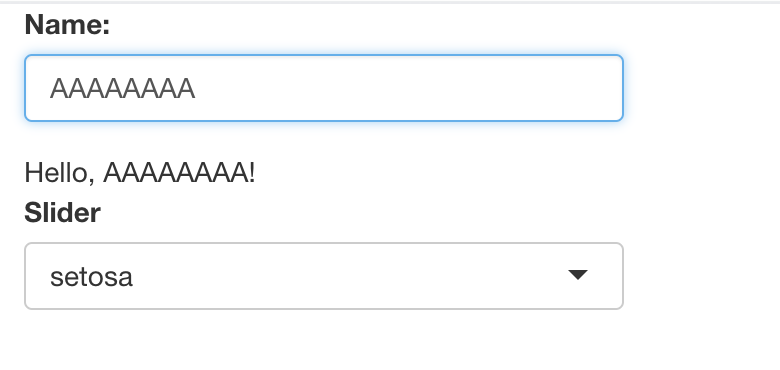Viewport: 780px width, 370px height.
Task: Click blank space below the setosa dropdown
Action: [324, 341]
